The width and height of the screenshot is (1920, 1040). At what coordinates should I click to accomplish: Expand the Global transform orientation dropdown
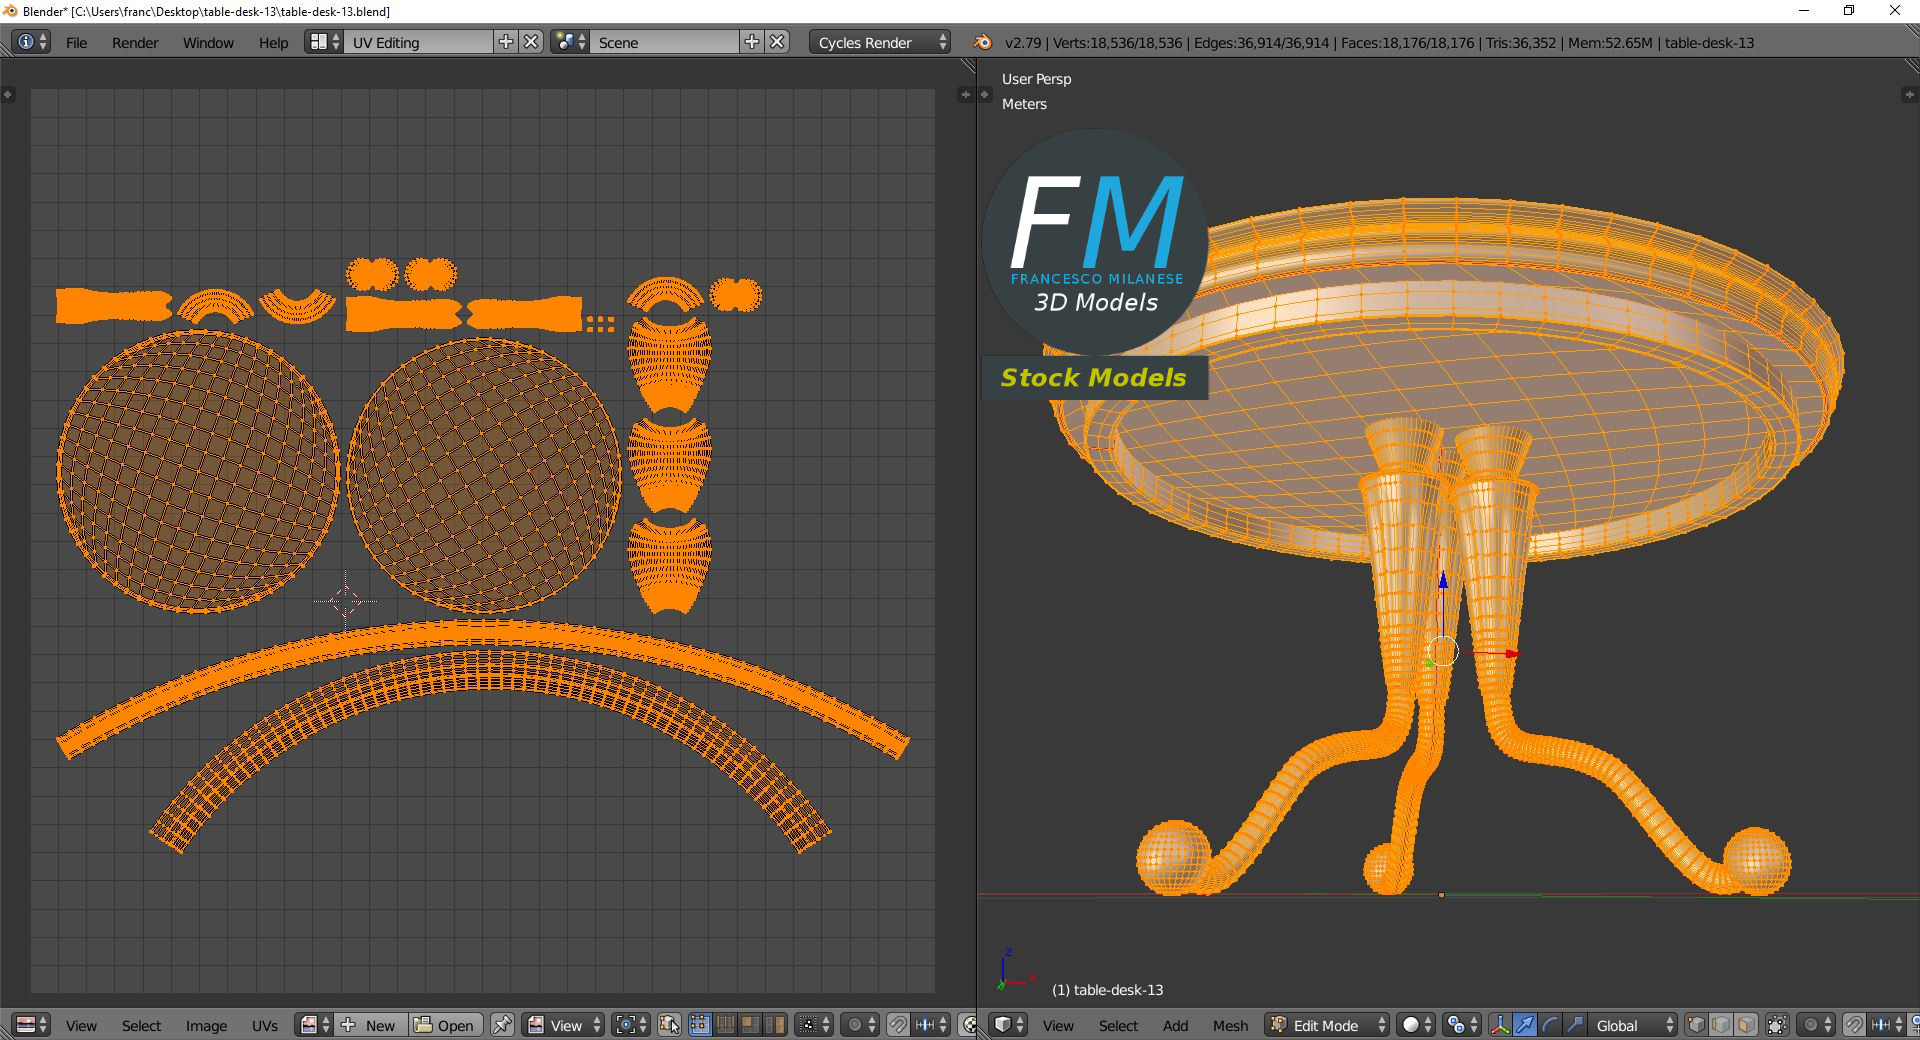pyautogui.click(x=1633, y=1025)
